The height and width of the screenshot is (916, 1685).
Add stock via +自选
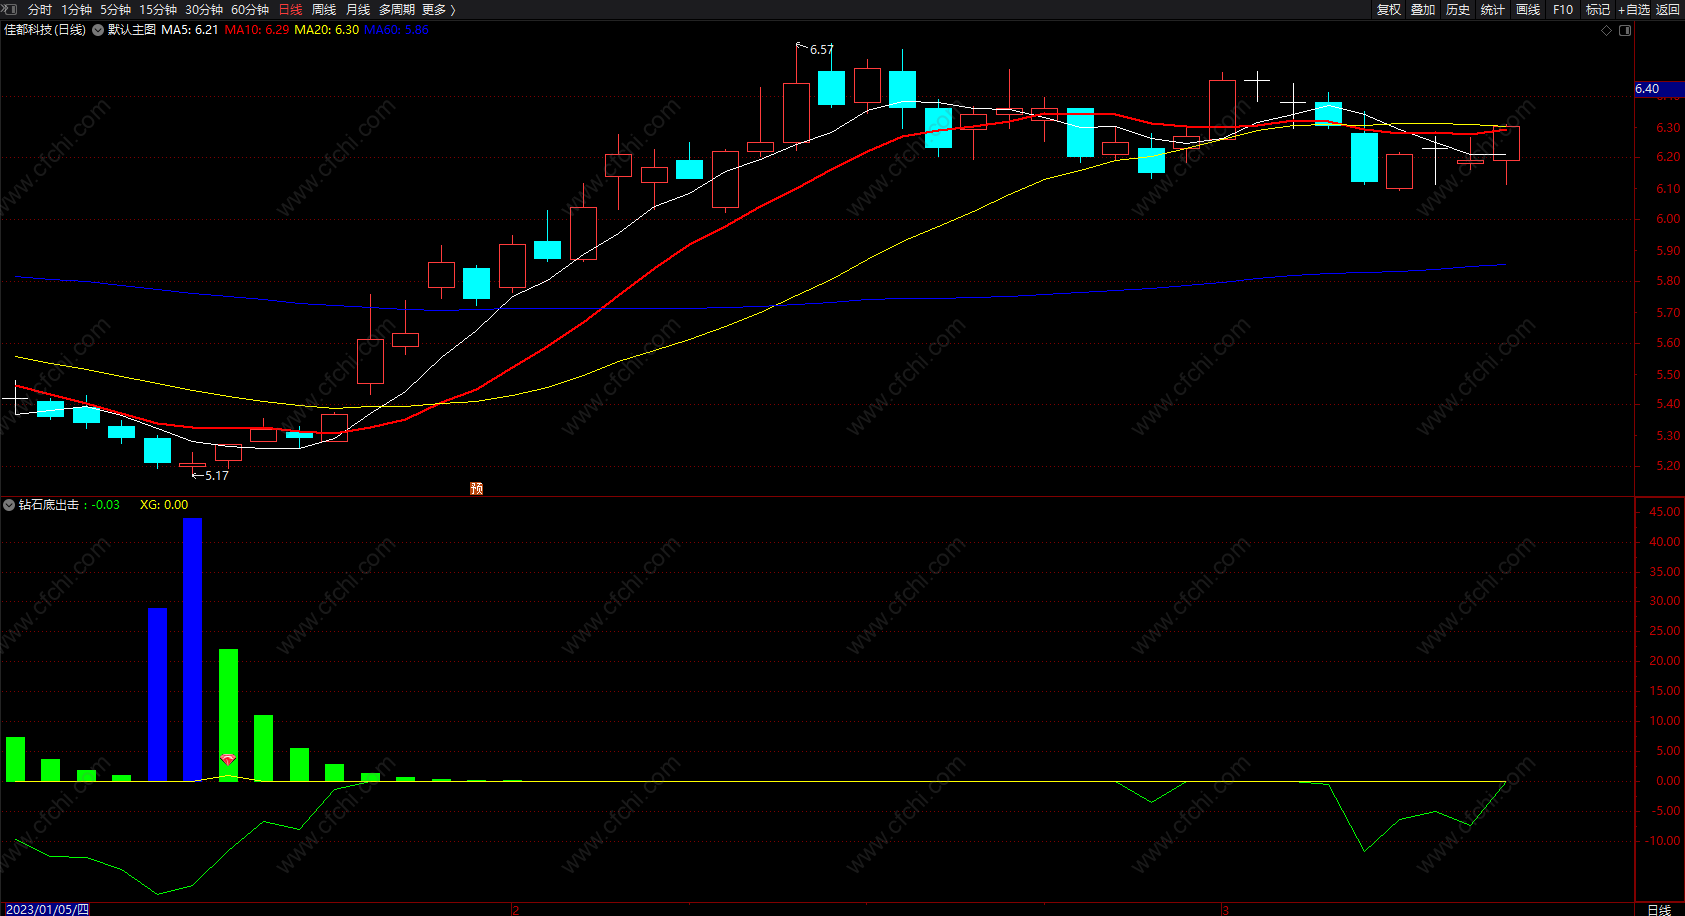[1634, 9]
